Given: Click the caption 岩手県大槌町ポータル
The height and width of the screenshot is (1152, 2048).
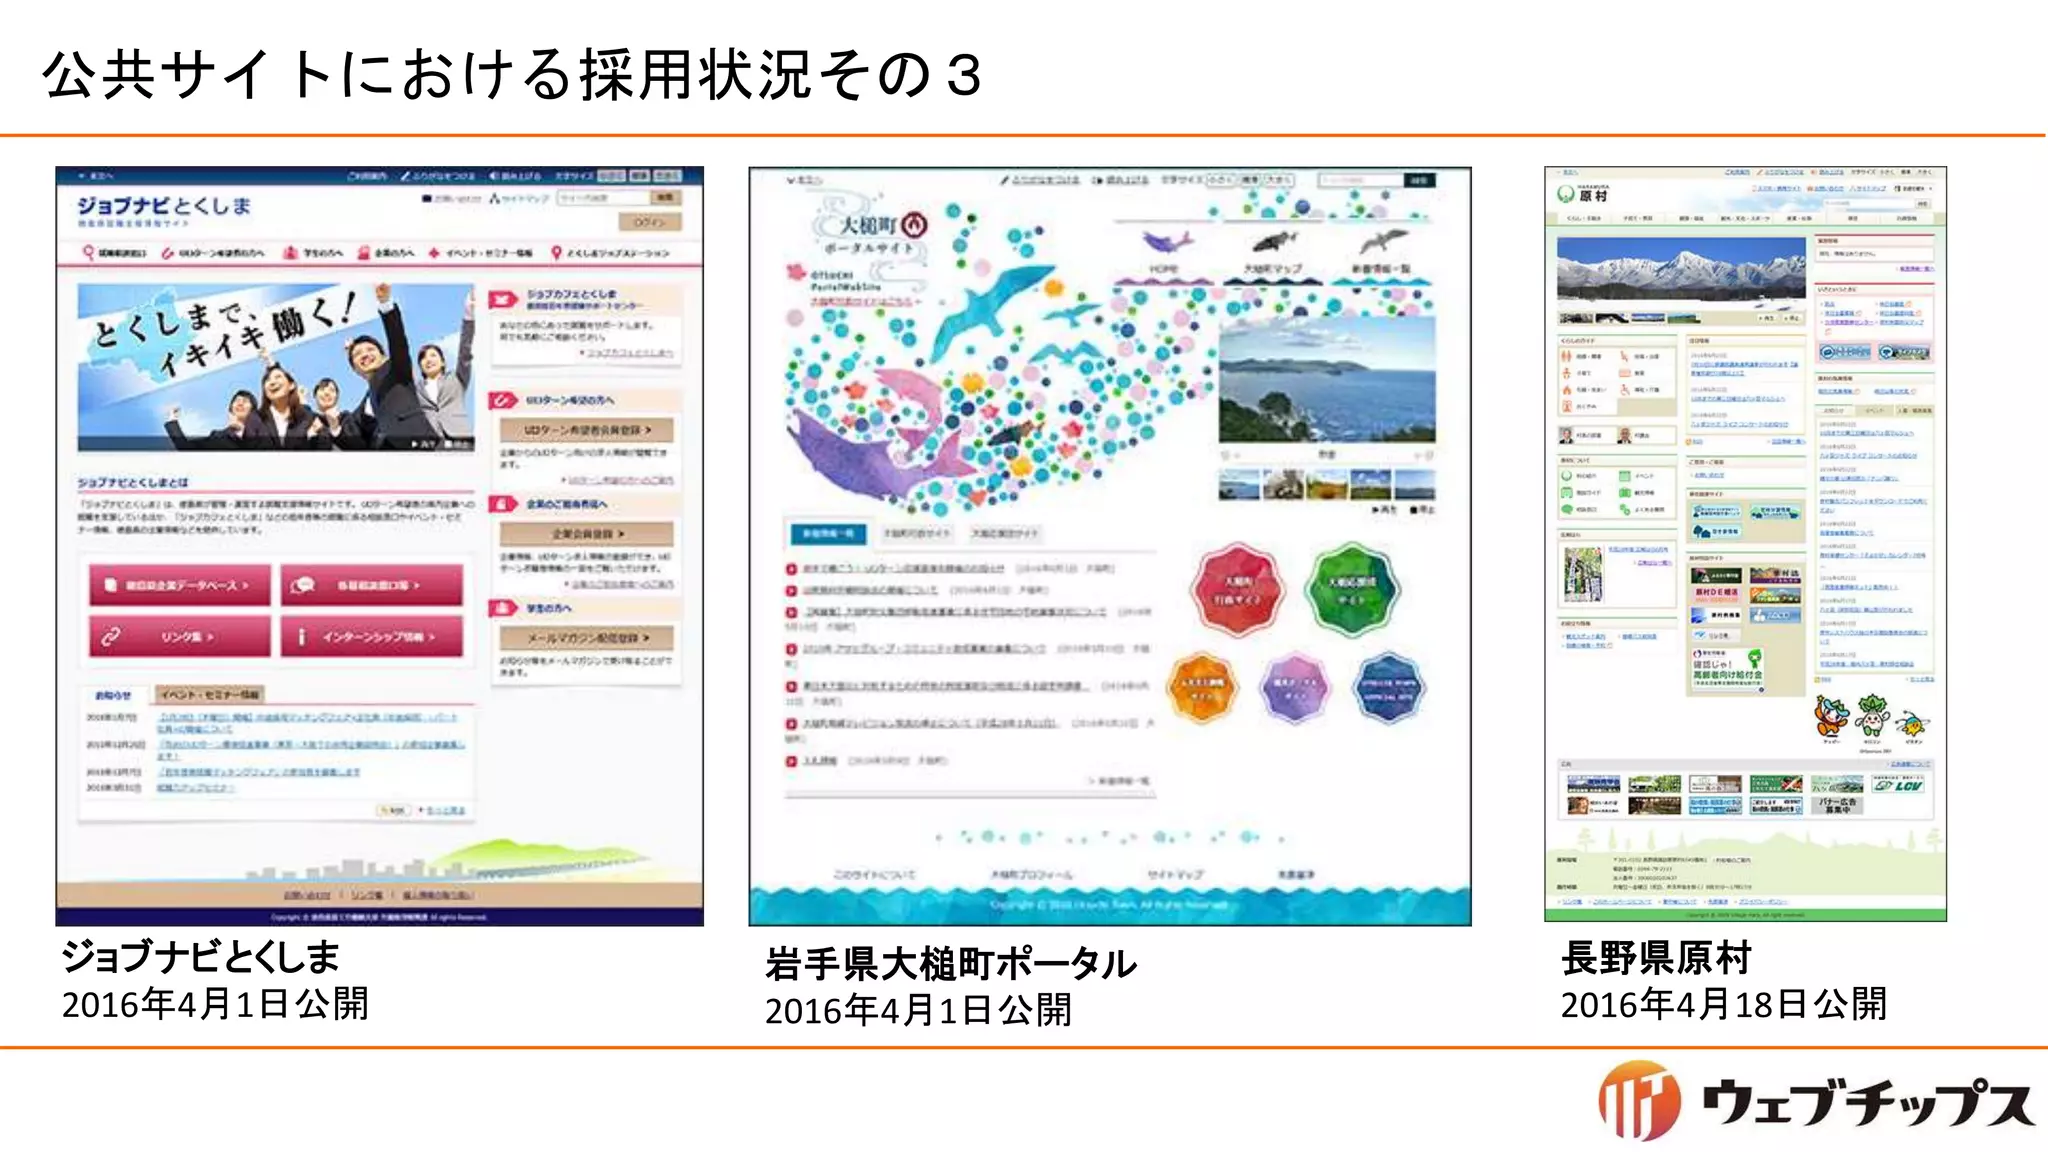Looking at the screenshot, I should (951, 964).
